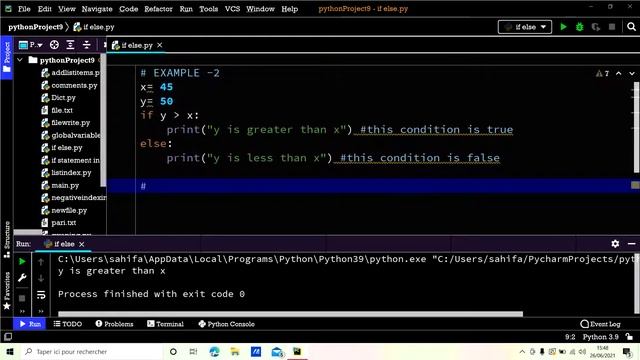Click the Run with Coverage icon in the toolbar

click(596, 27)
